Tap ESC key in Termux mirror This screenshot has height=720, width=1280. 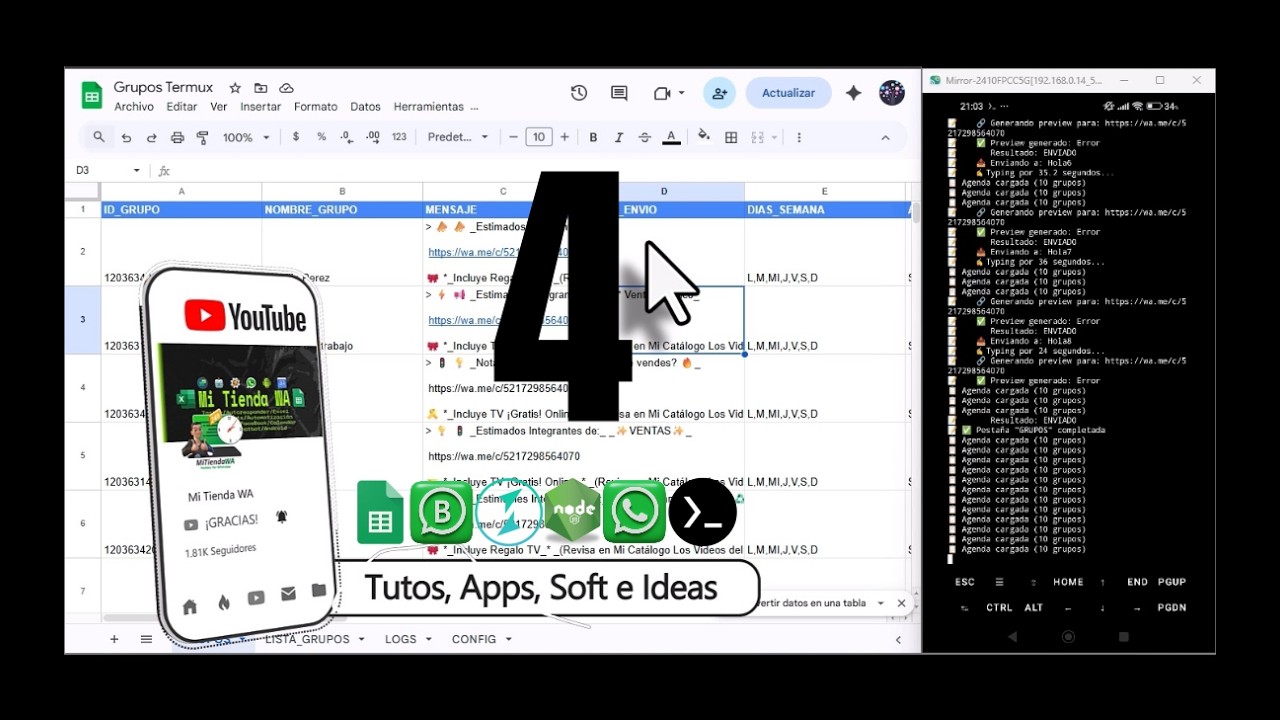pyautogui.click(x=964, y=582)
